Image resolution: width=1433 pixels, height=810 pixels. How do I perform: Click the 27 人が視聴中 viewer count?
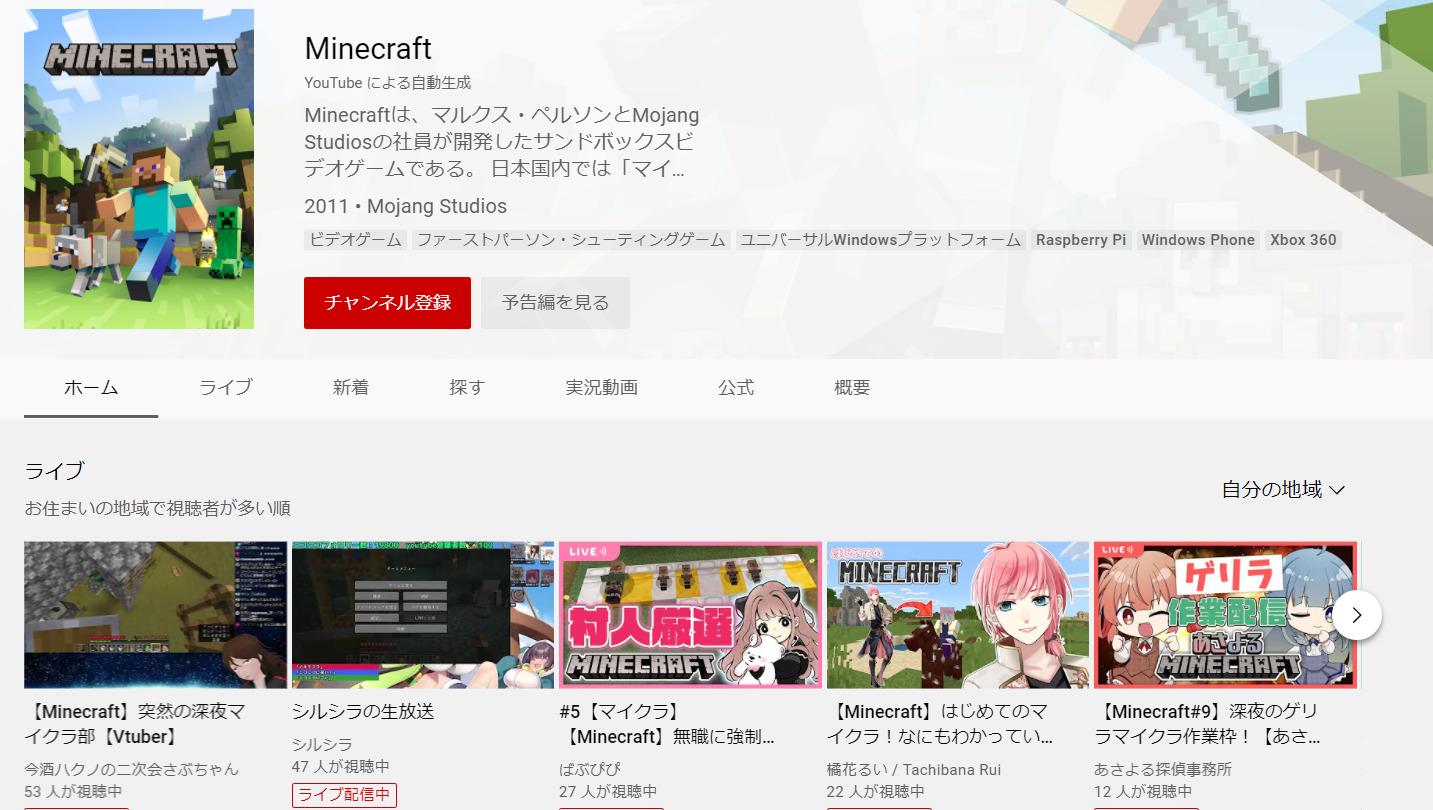click(x=608, y=792)
